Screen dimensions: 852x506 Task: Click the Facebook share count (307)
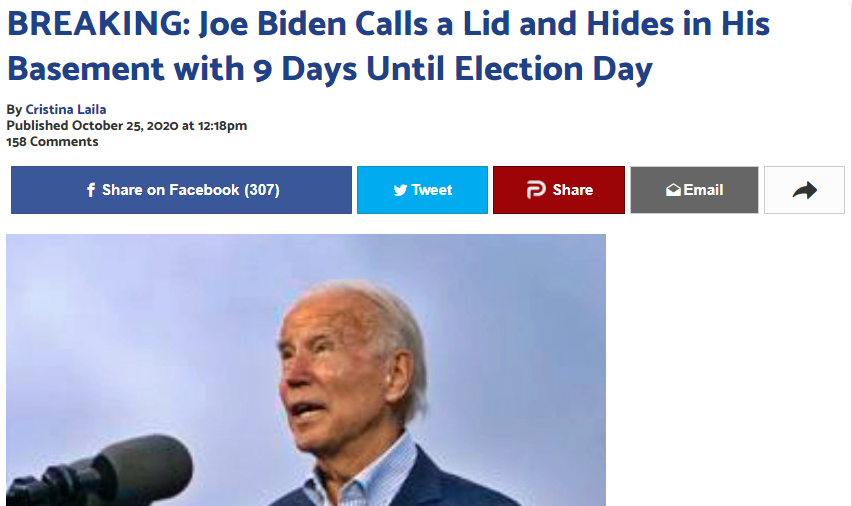tap(262, 190)
